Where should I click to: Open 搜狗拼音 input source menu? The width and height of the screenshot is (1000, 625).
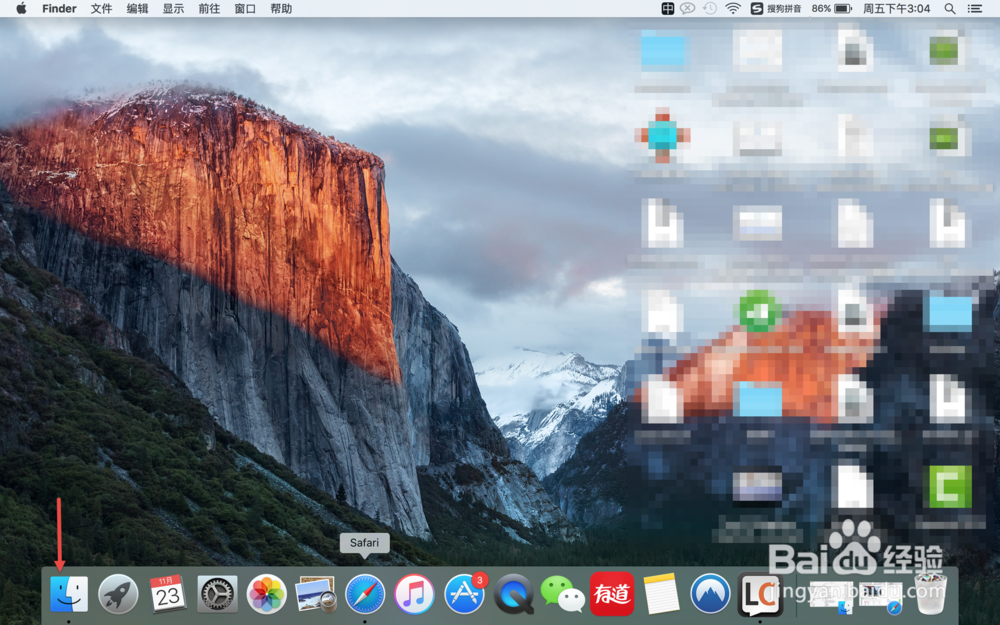776,8
